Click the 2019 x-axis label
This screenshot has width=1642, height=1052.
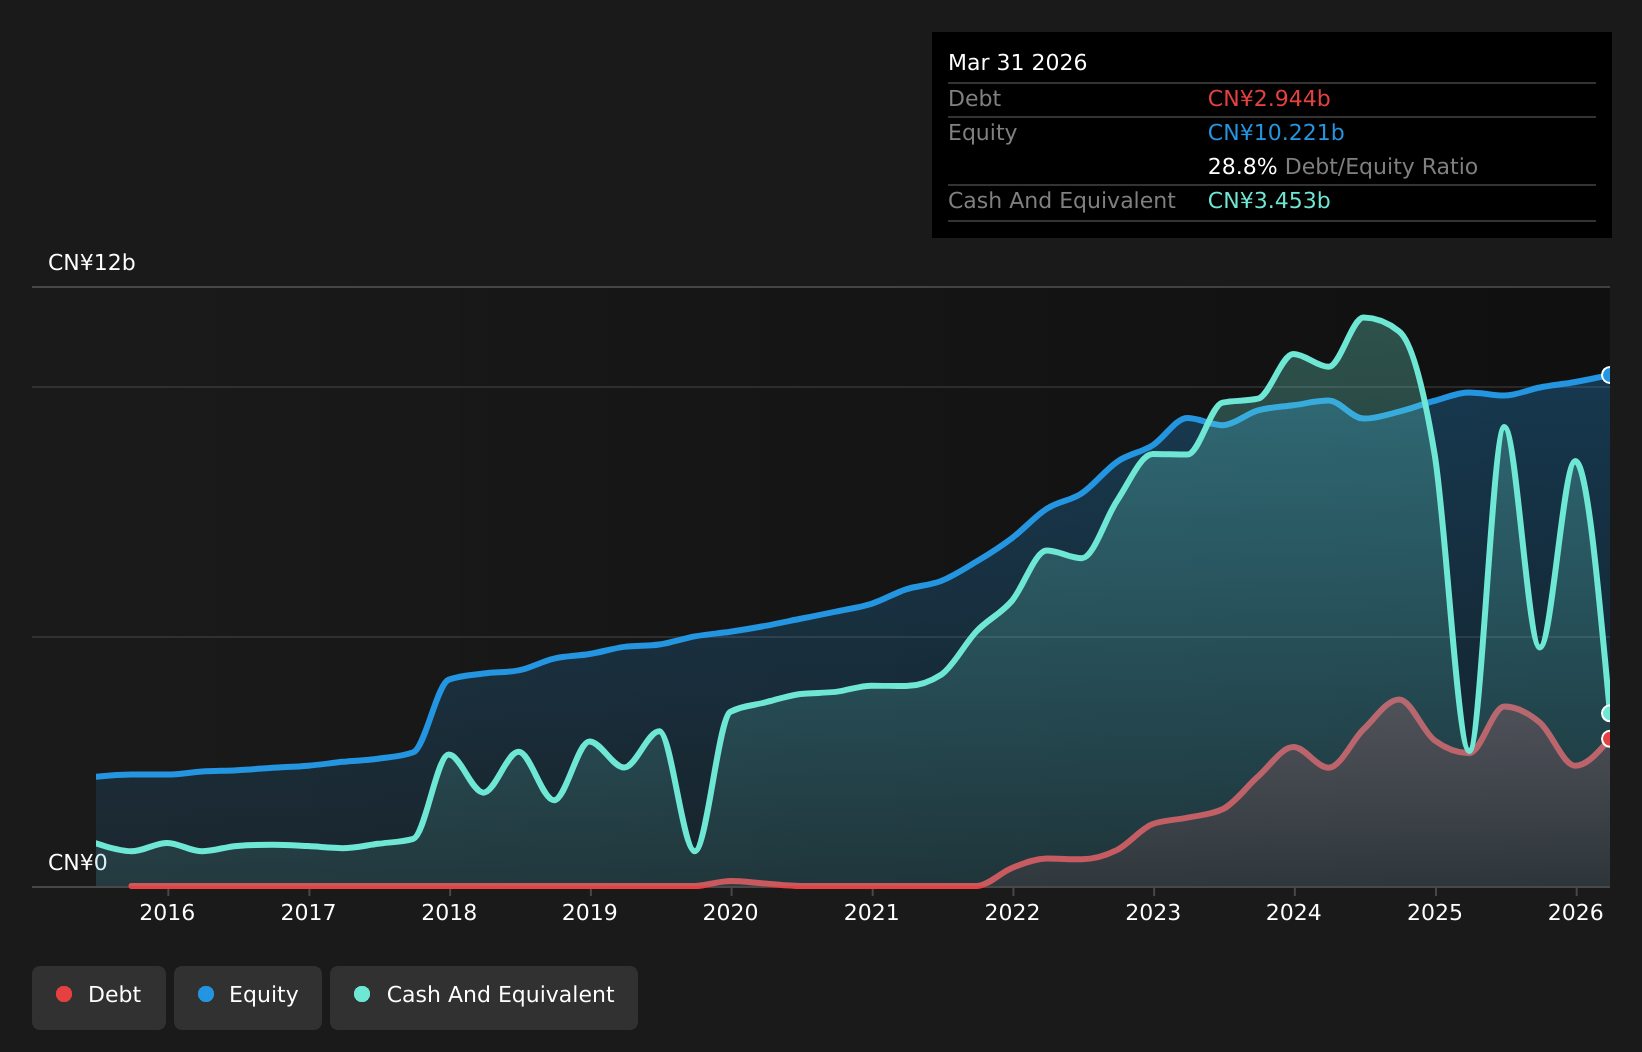590,912
